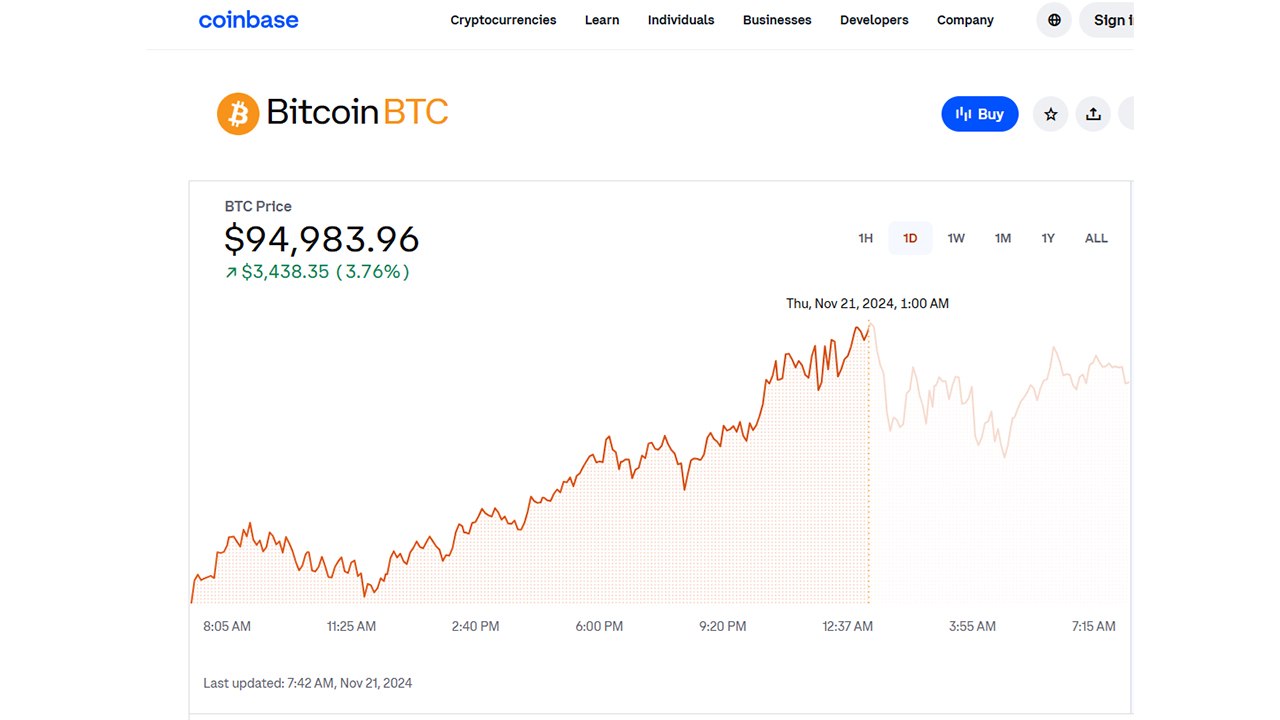
Task: Click the orange Bitcoin coin icon
Action: pyautogui.click(x=238, y=113)
